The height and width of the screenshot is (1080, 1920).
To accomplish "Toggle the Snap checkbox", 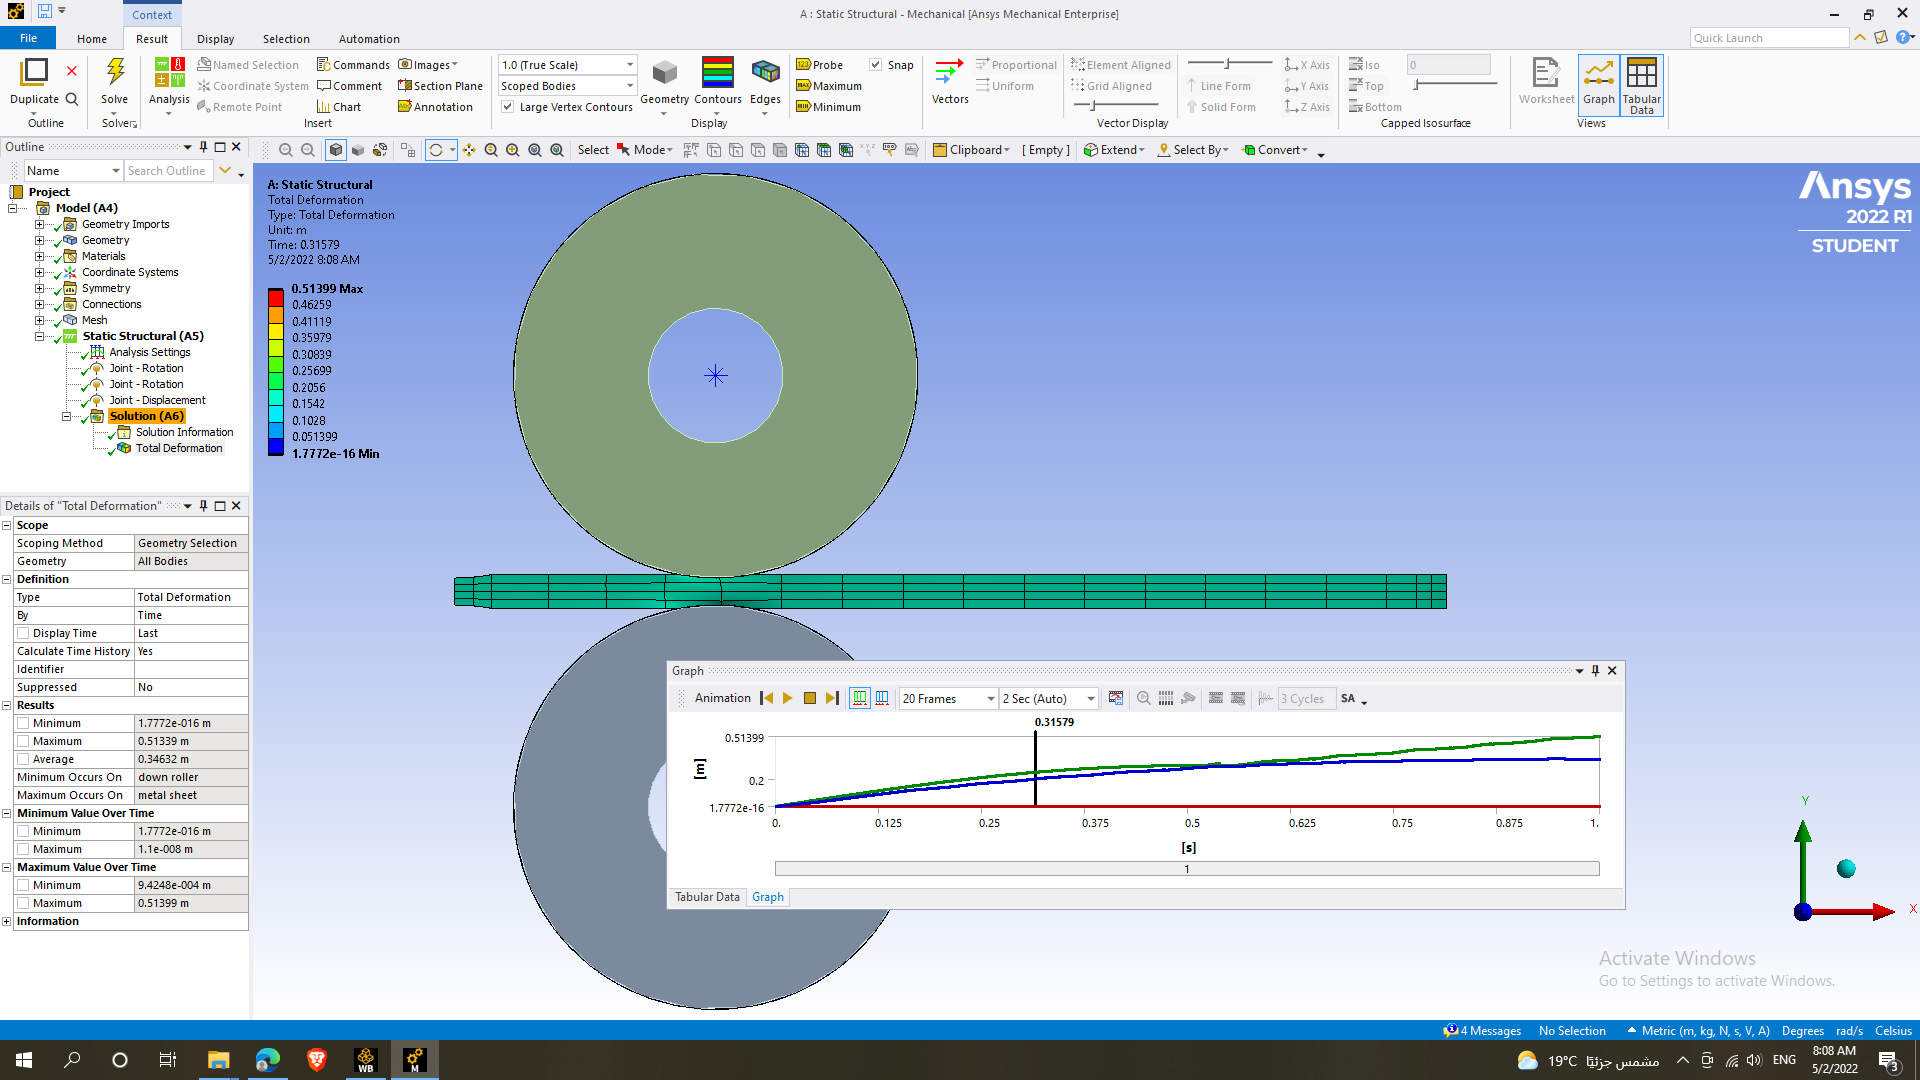I will tap(876, 65).
